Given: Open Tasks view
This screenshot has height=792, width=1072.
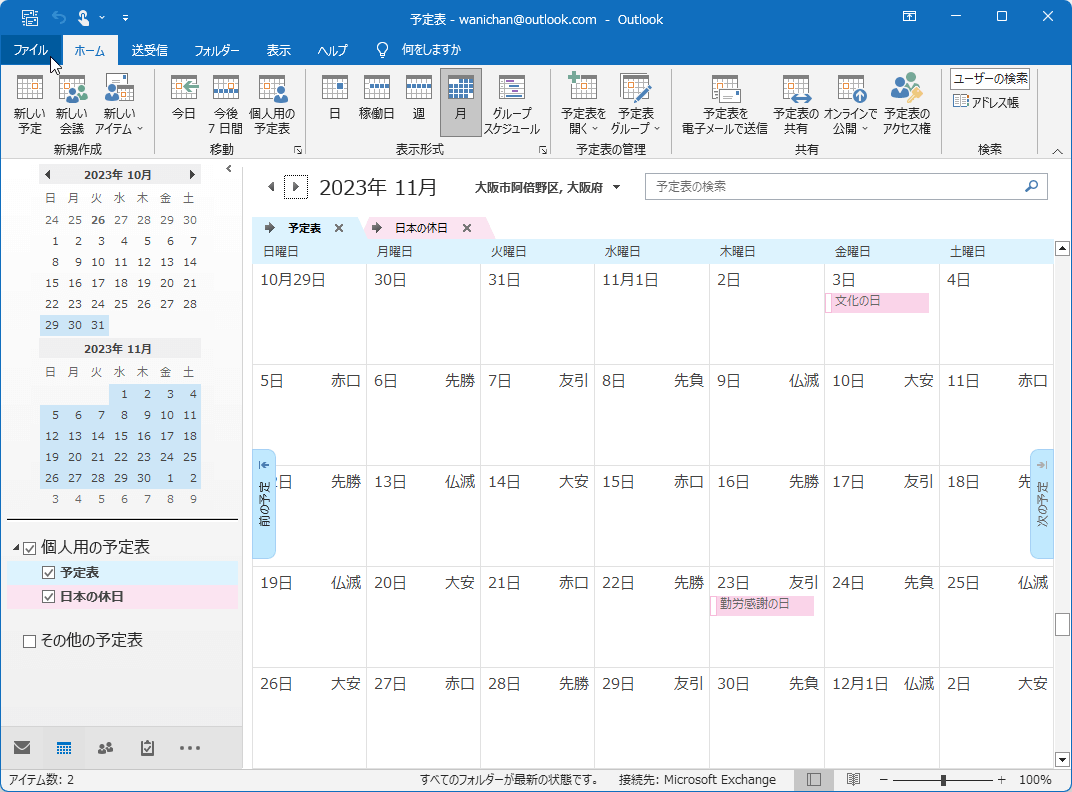Looking at the screenshot, I should tap(147, 748).
